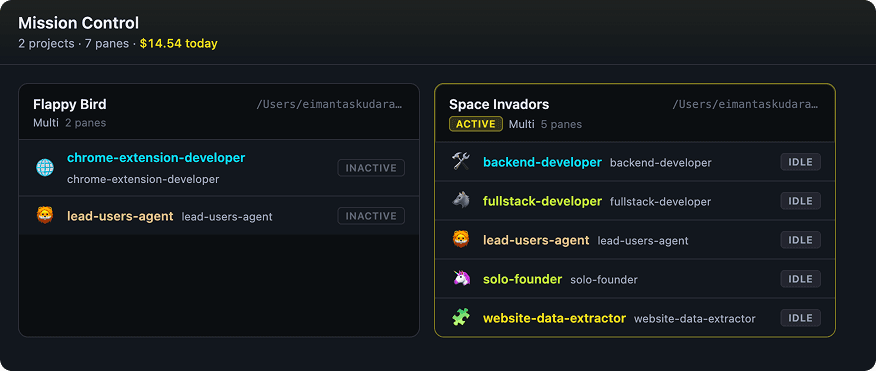
Task: Click gray lead-users-agent subtitle in Flappy Bird
Action: click(x=227, y=217)
